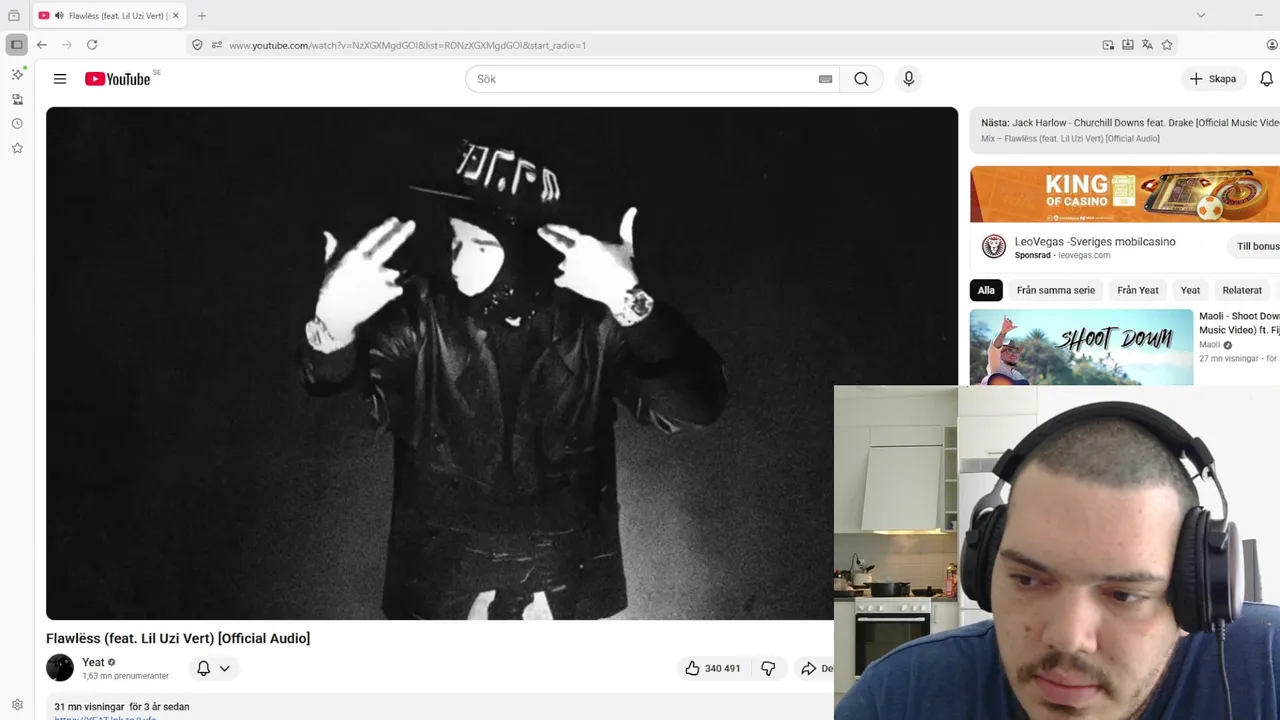
Task: Open the AI assistant sparkle sidebar icon
Action: tap(17, 74)
